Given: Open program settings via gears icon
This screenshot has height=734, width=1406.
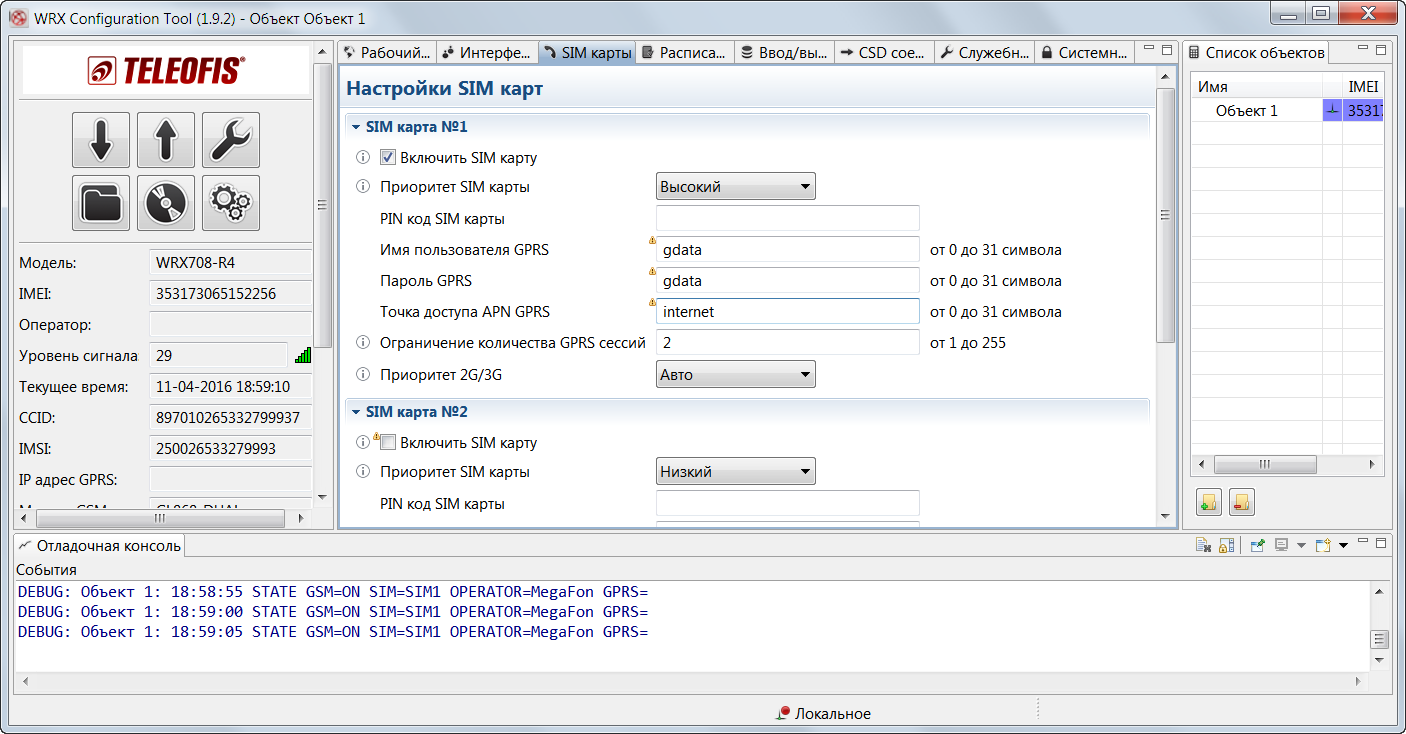Looking at the screenshot, I should 230,203.
